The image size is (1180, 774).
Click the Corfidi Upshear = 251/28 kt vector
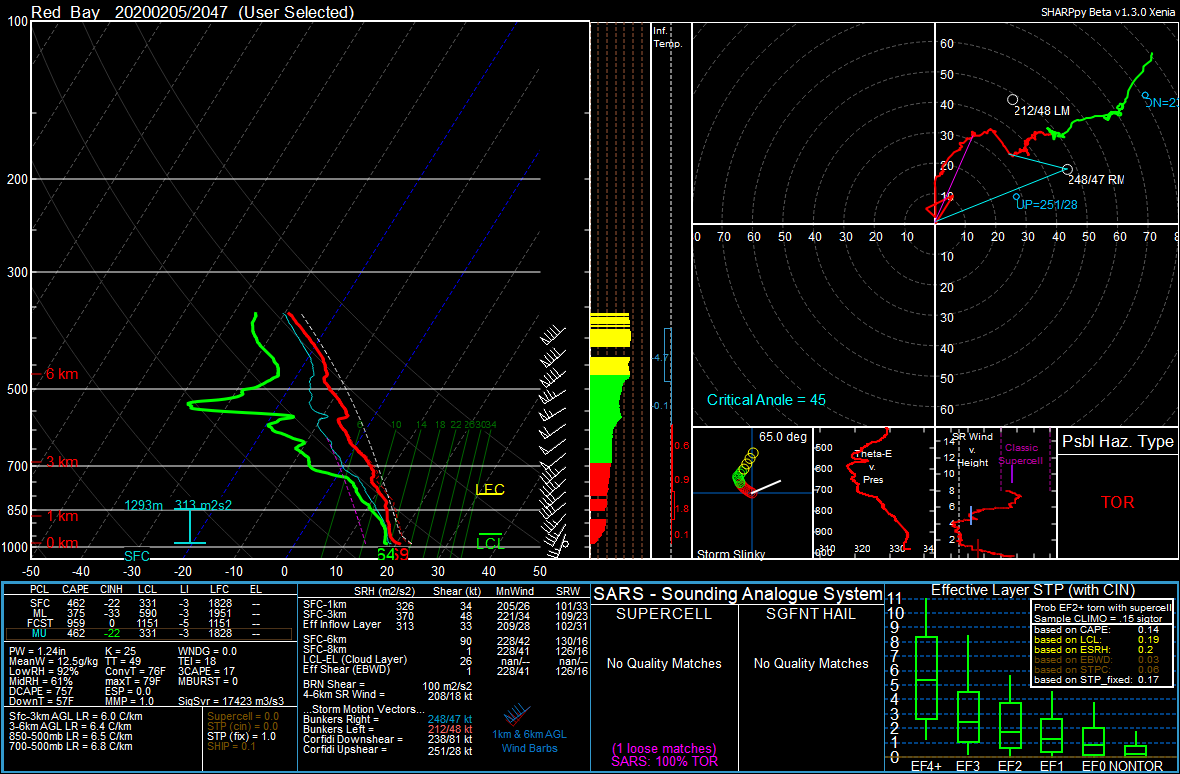tap(387, 750)
